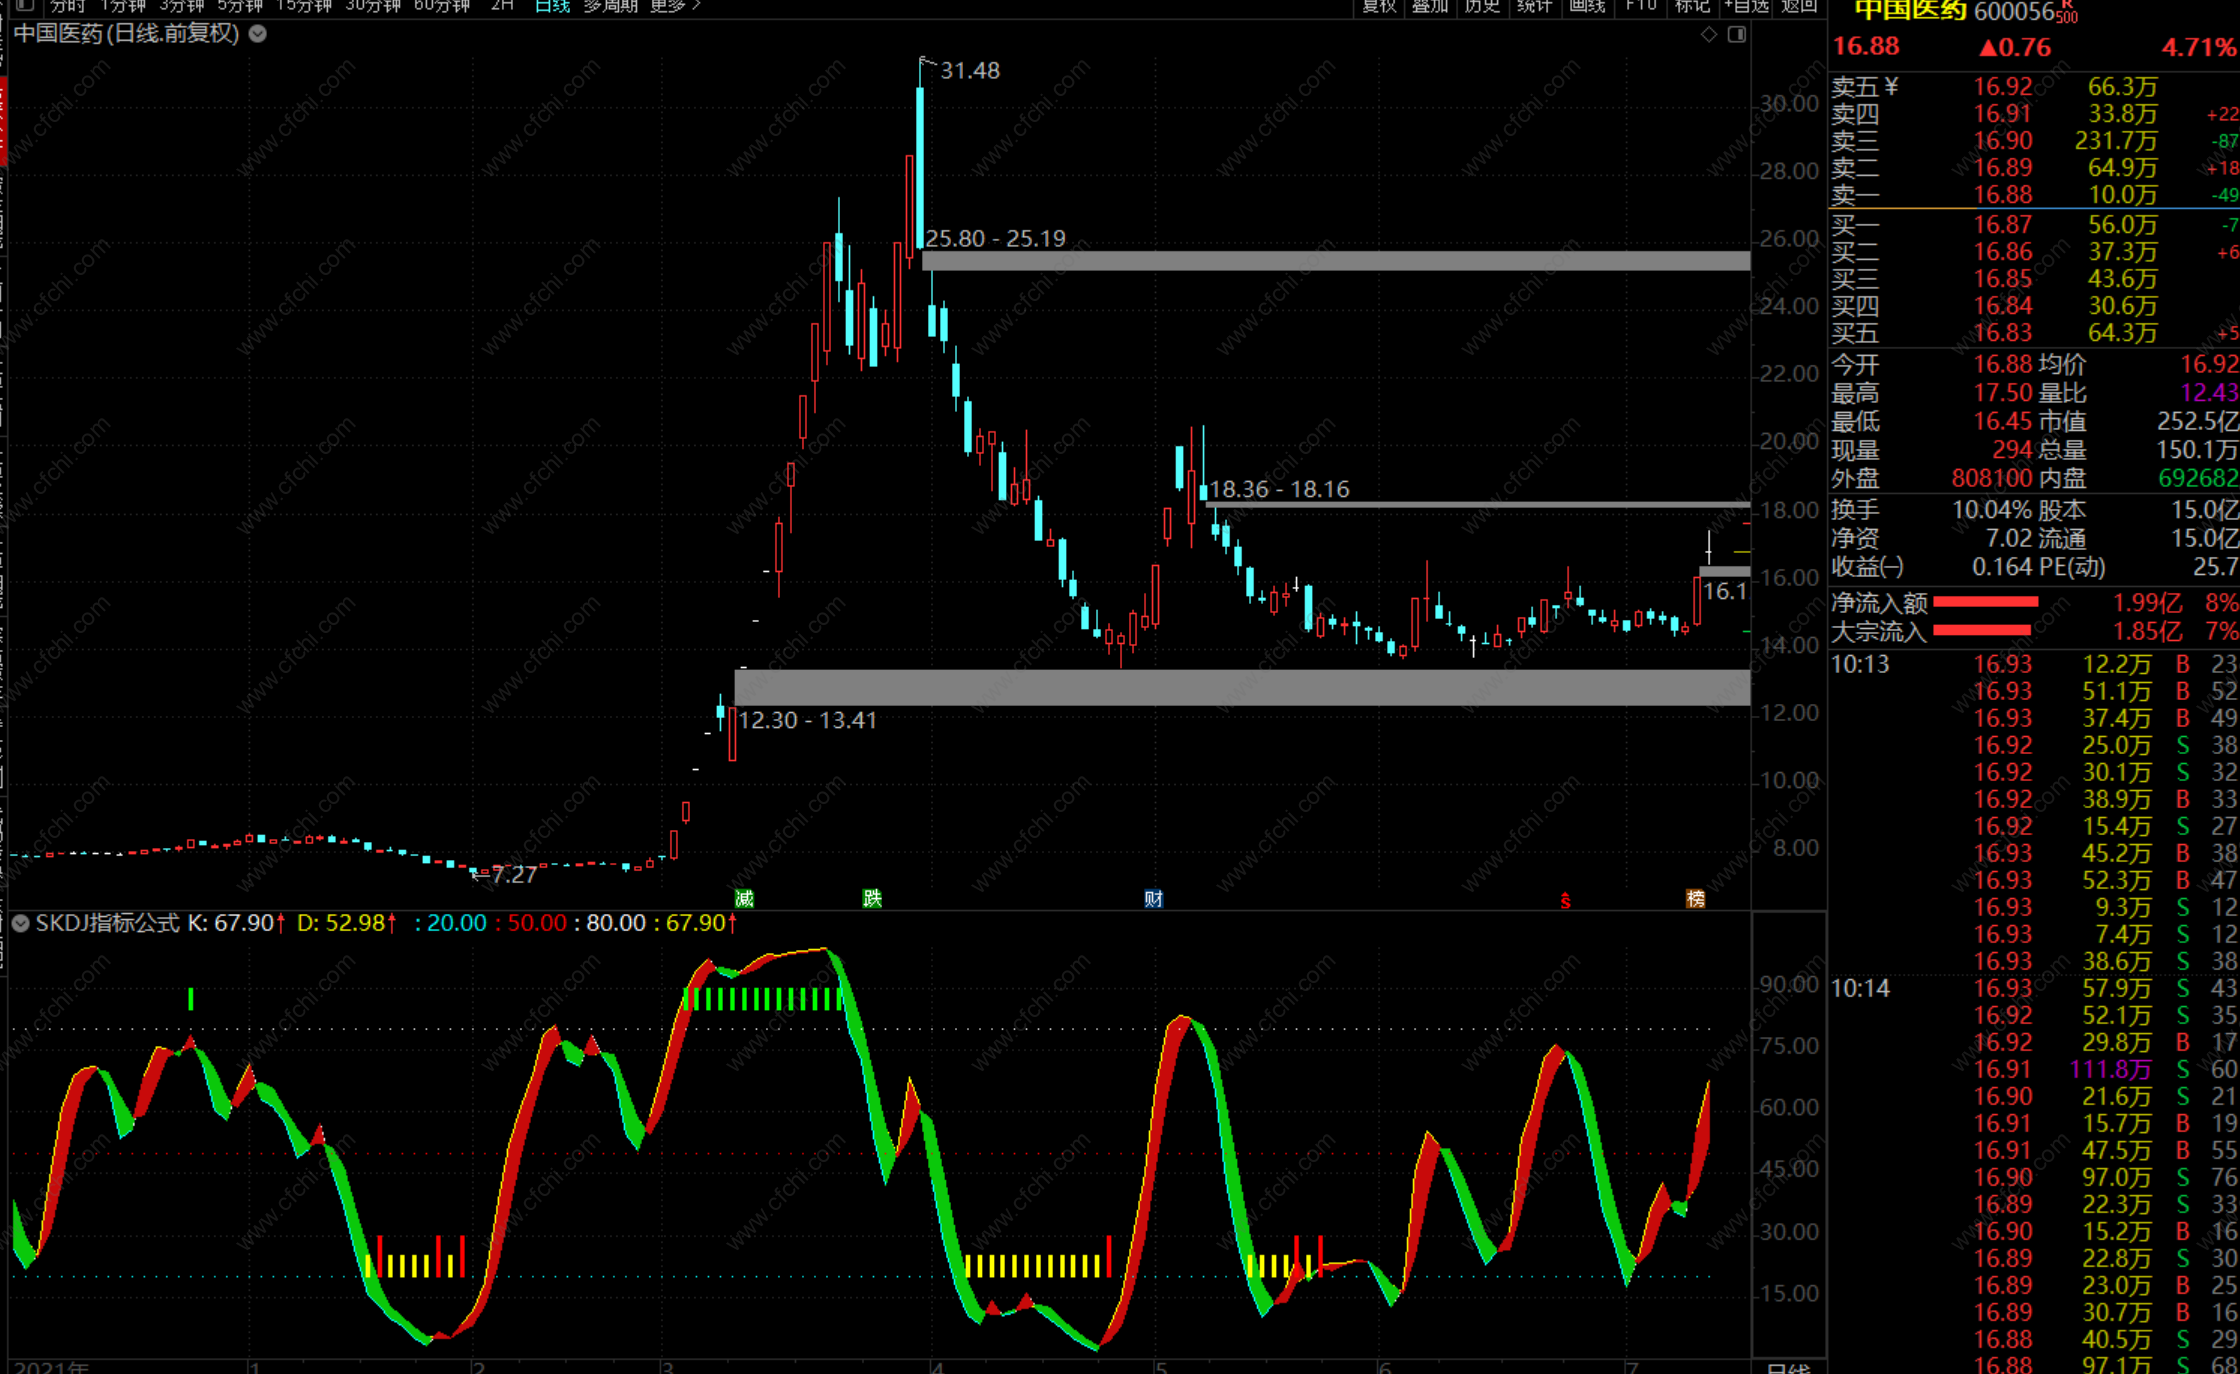Screen dimensions: 2240x1374
Task: Toggle the 叠加 overlay option
Action: click(1430, 6)
